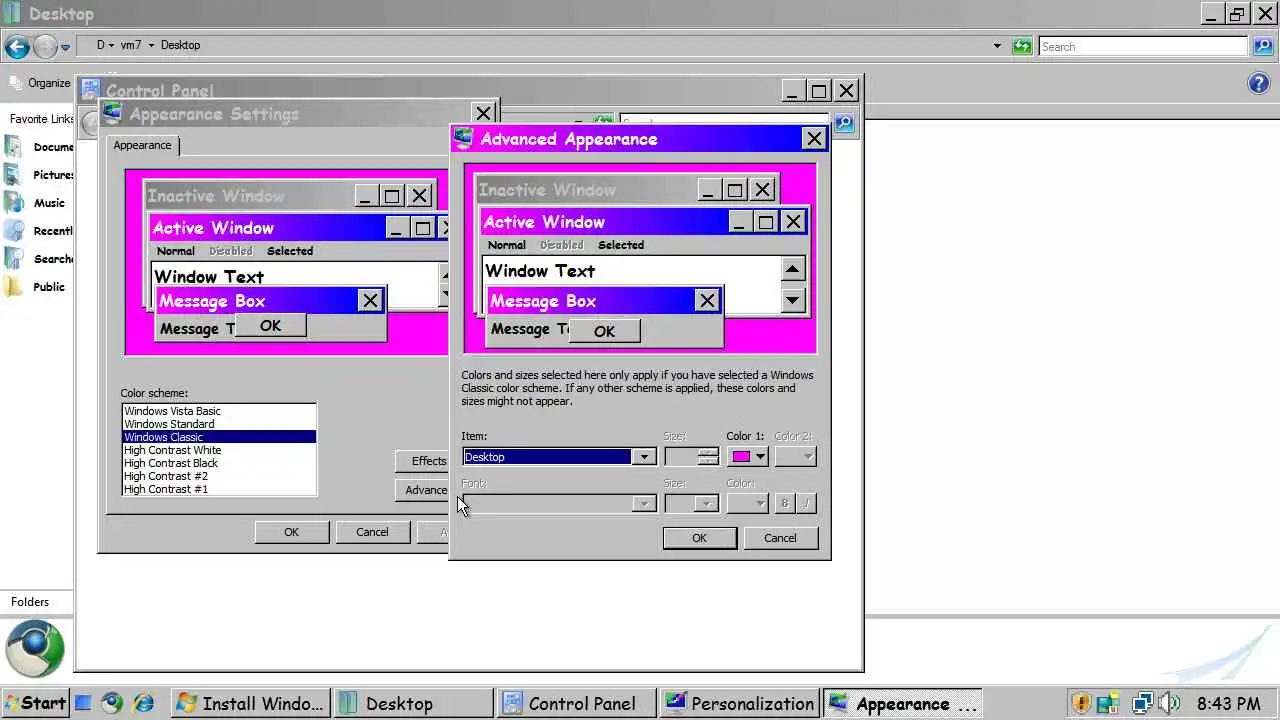Select High Contrast #1 color scheme
Viewport: 1280px width, 720px height.
point(219,489)
